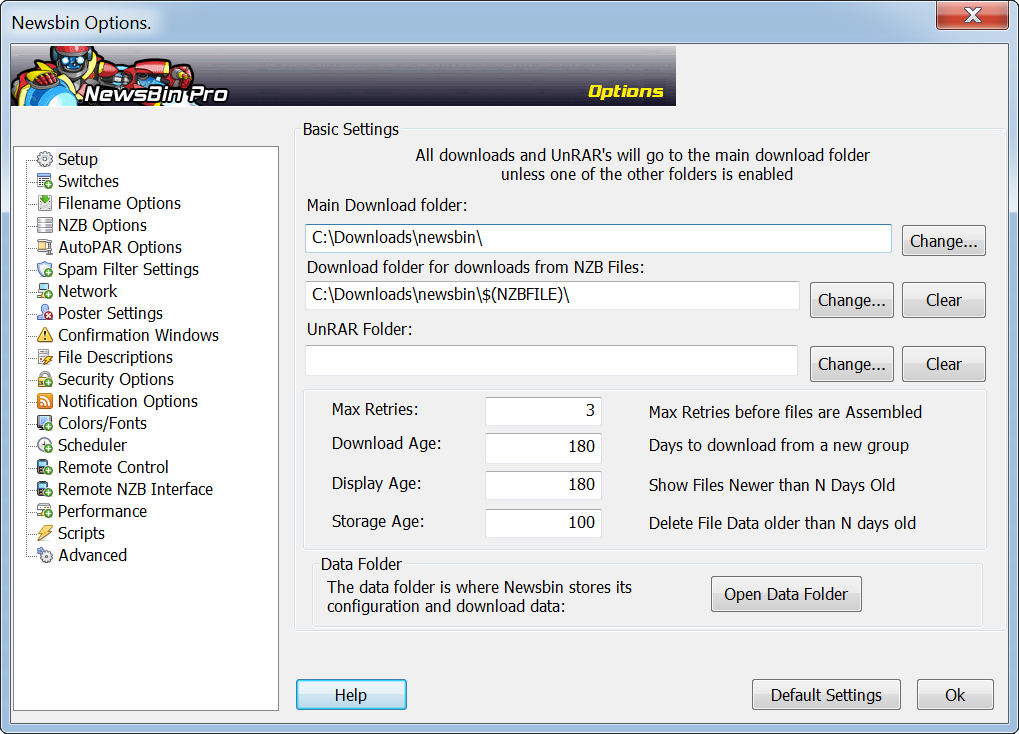
Task: Click Change for NZB download folder
Action: point(851,300)
